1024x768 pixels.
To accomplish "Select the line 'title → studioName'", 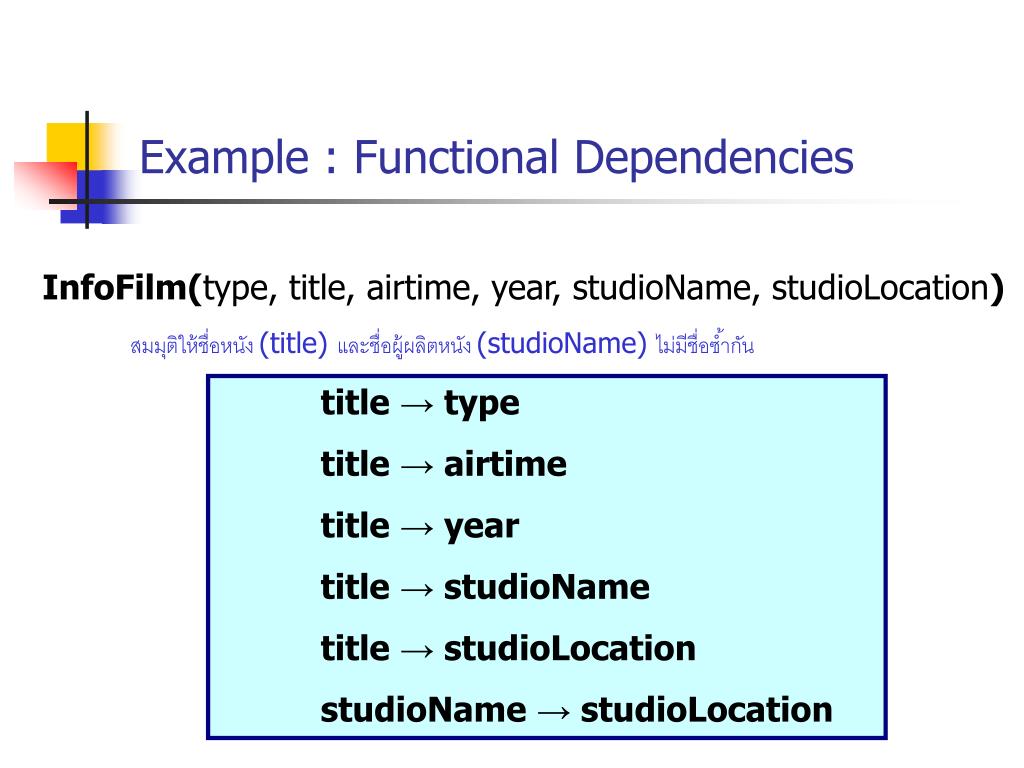I will 485,587.
